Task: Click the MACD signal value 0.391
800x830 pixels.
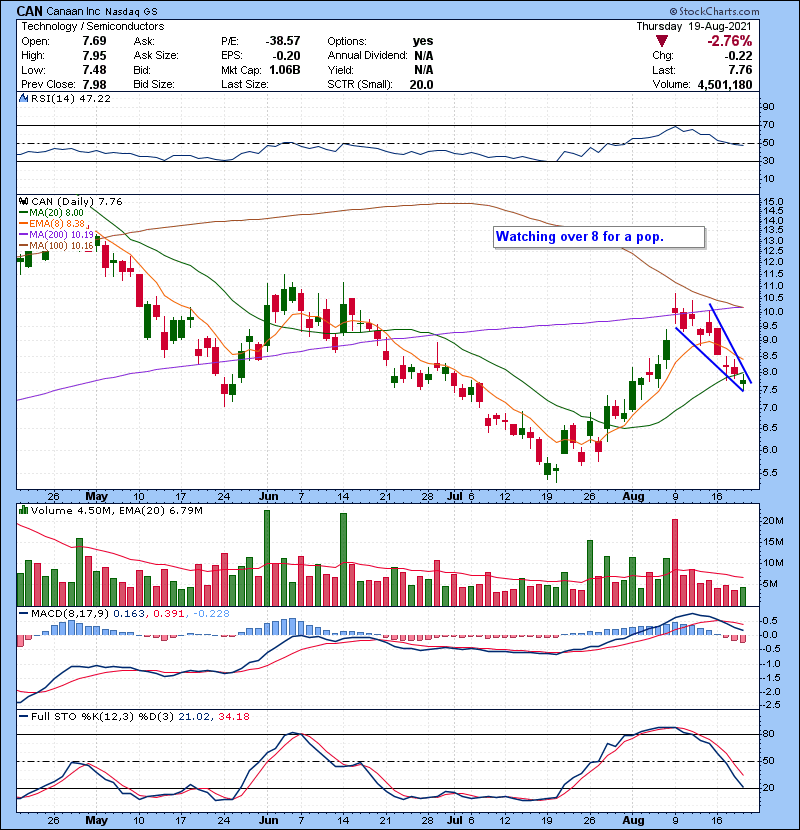Action: pyautogui.click(x=169, y=614)
